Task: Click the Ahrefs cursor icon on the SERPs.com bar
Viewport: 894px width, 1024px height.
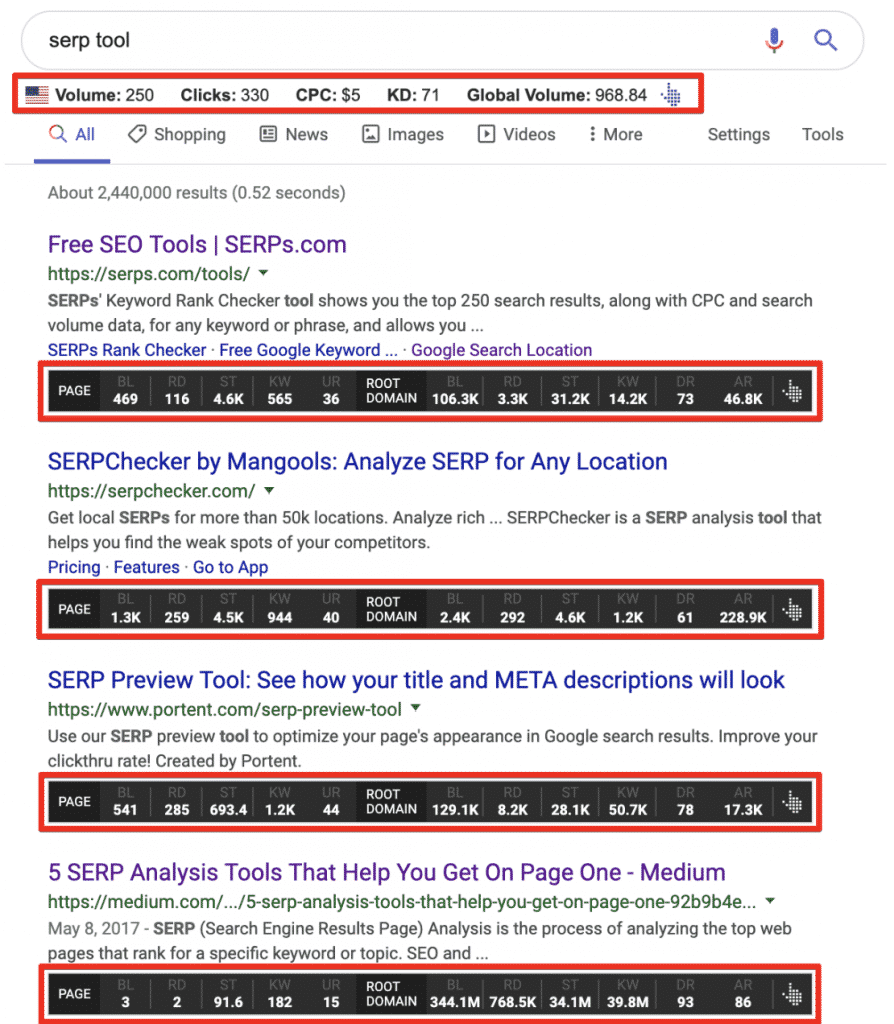Action: (792, 391)
